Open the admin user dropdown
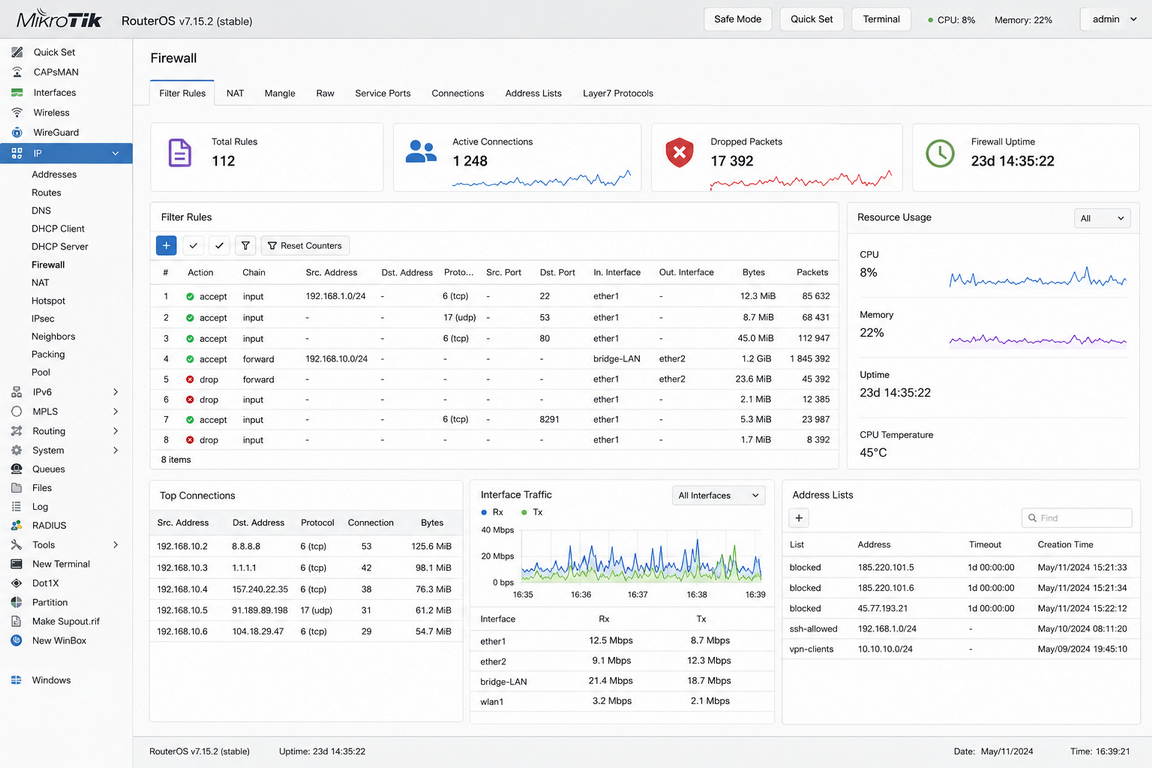The height and width of the screenshot is (768, 1152). [1114, 19]
